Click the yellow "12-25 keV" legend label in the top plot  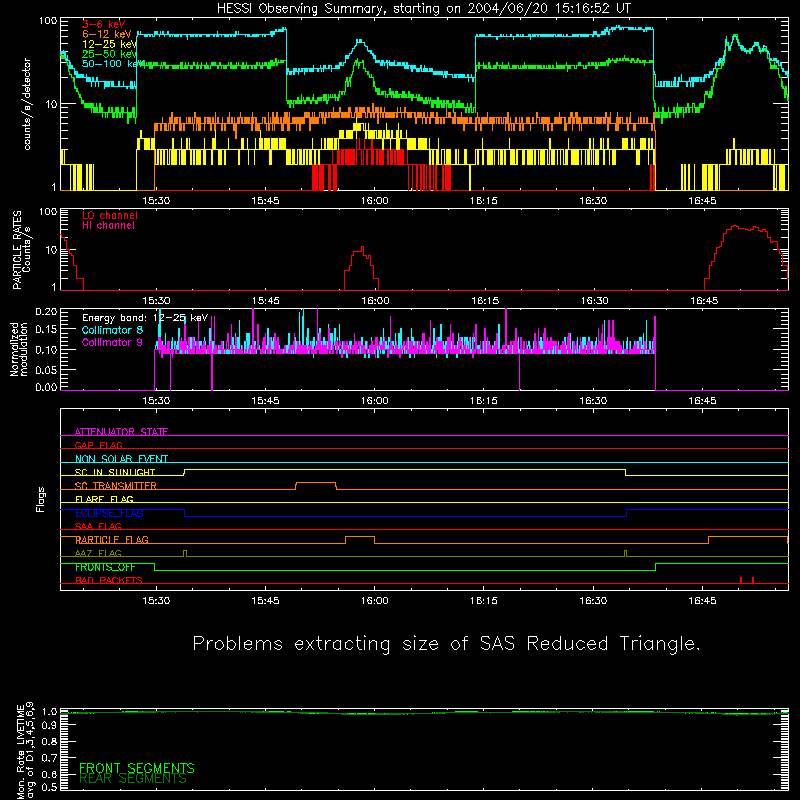click(x=109, y=44)
